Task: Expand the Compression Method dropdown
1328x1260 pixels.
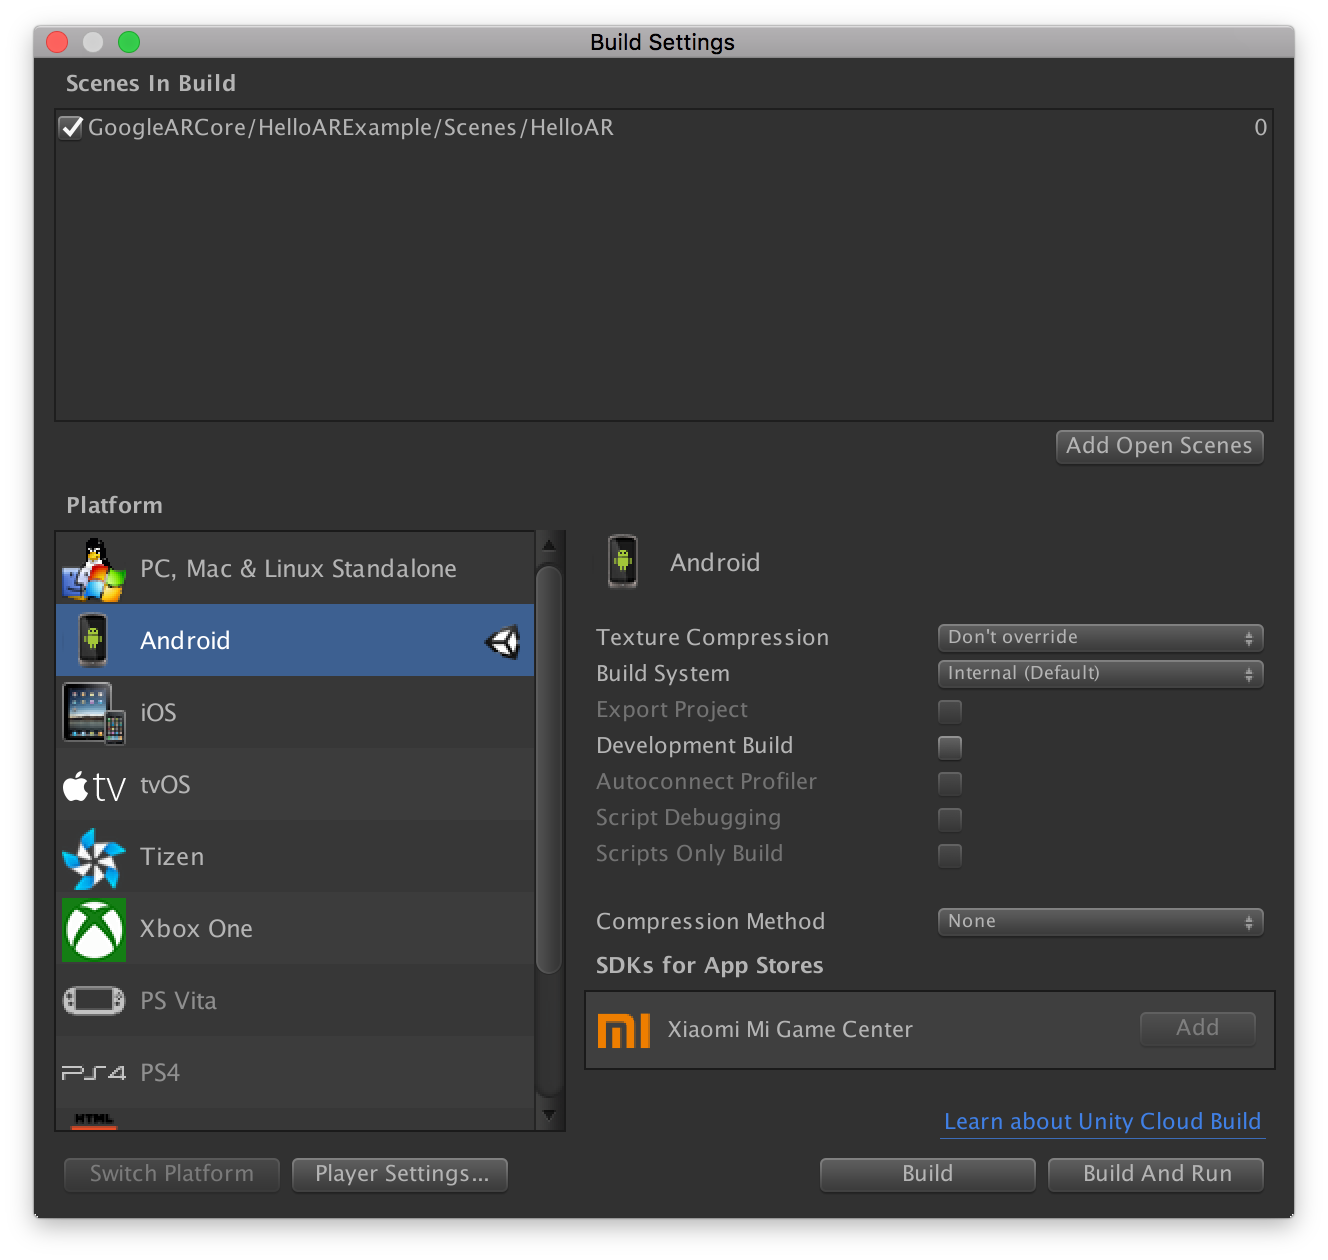Action: (1100, 922)
